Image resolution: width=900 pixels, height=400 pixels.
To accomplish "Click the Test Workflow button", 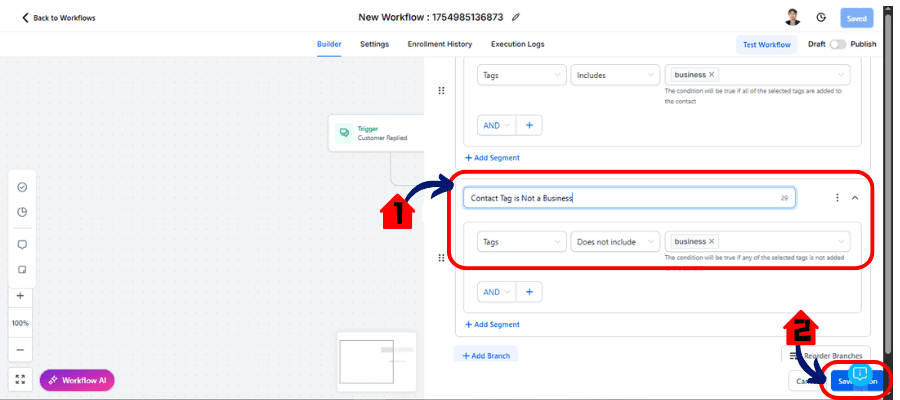I will coord(765,44).
